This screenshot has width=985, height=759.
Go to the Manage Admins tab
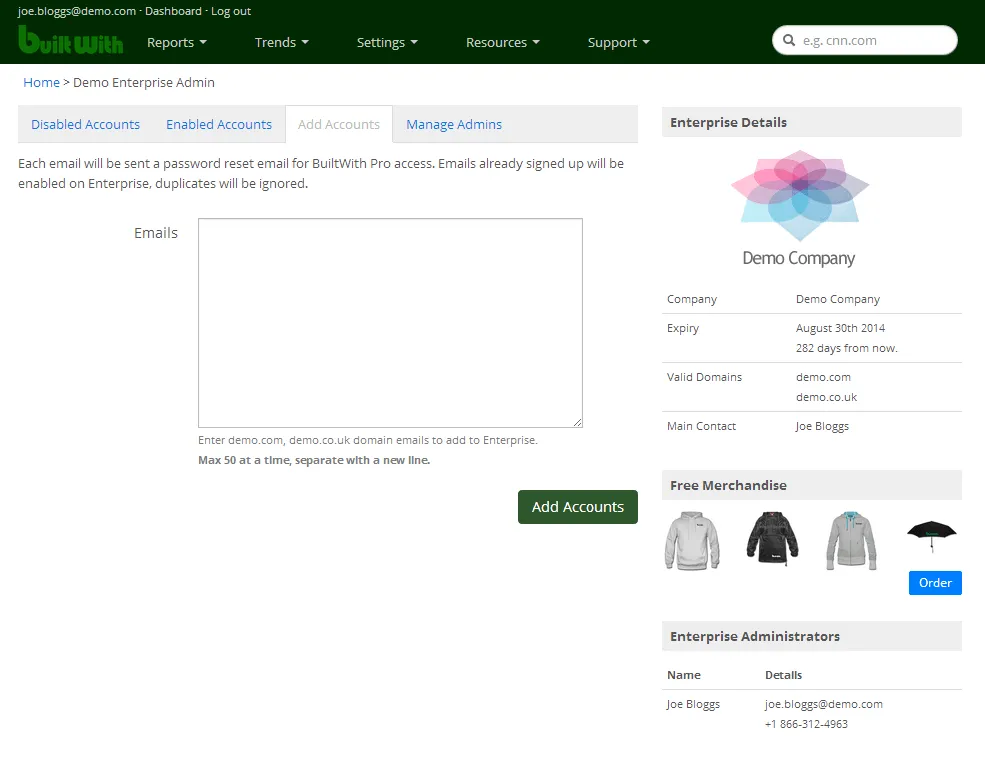(454, 125)
